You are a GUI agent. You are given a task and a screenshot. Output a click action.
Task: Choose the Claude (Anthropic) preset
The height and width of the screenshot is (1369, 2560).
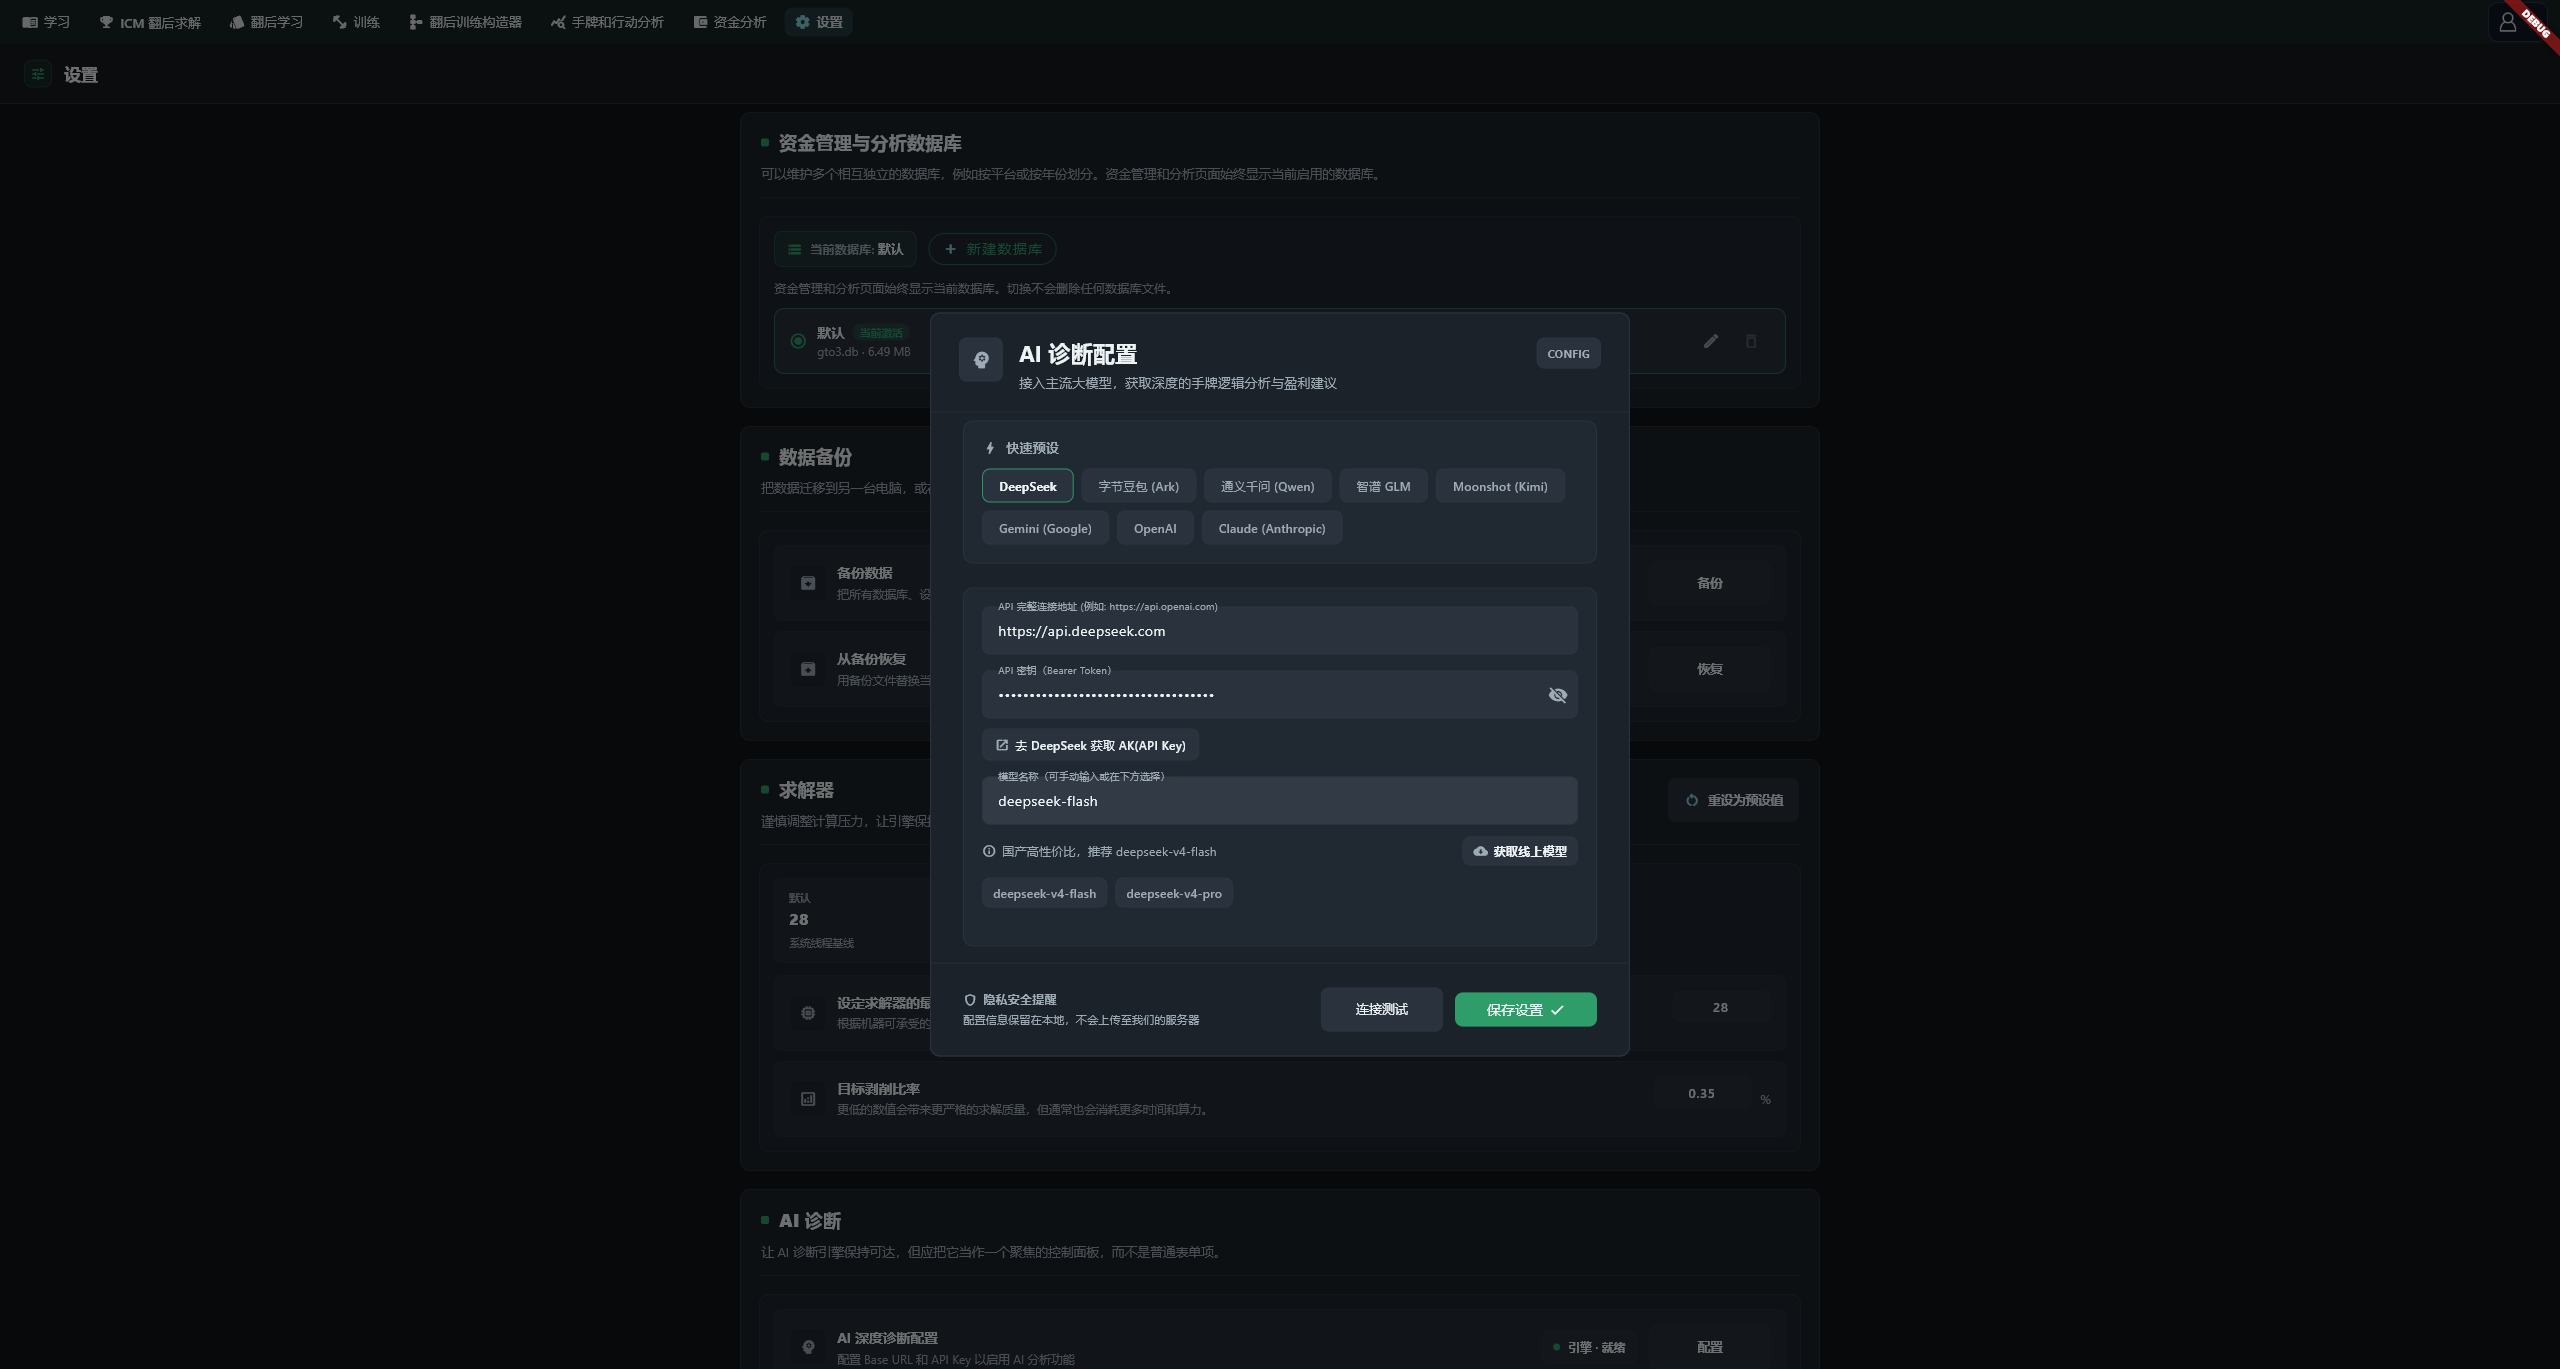[x=1272, y=528]
